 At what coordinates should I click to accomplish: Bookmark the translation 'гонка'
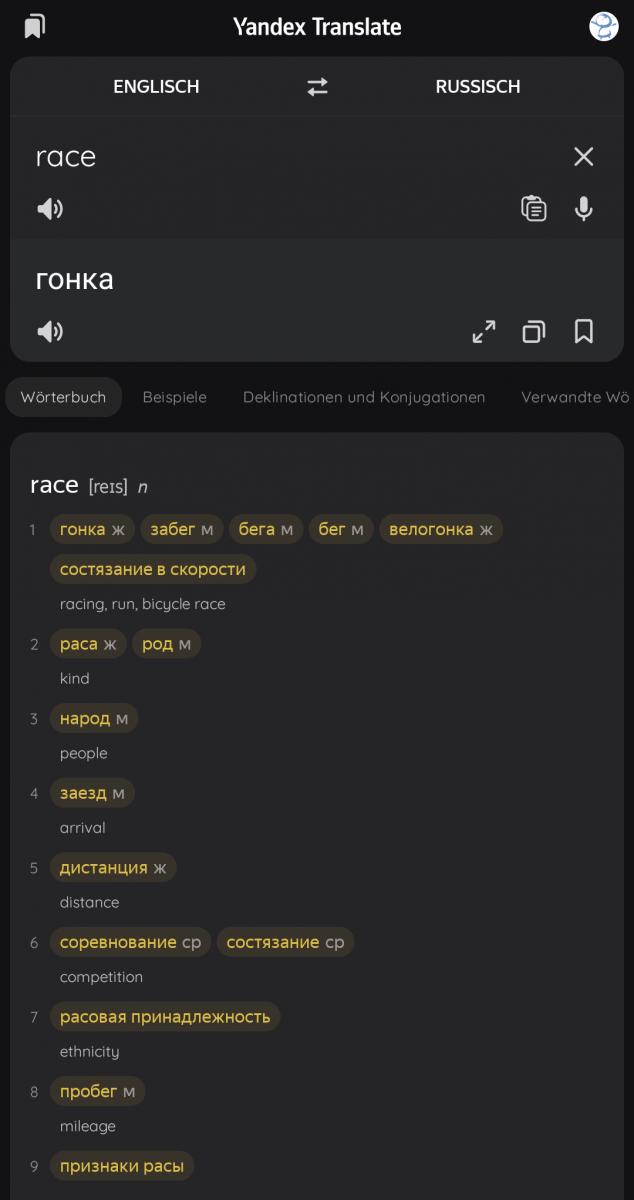584,331
